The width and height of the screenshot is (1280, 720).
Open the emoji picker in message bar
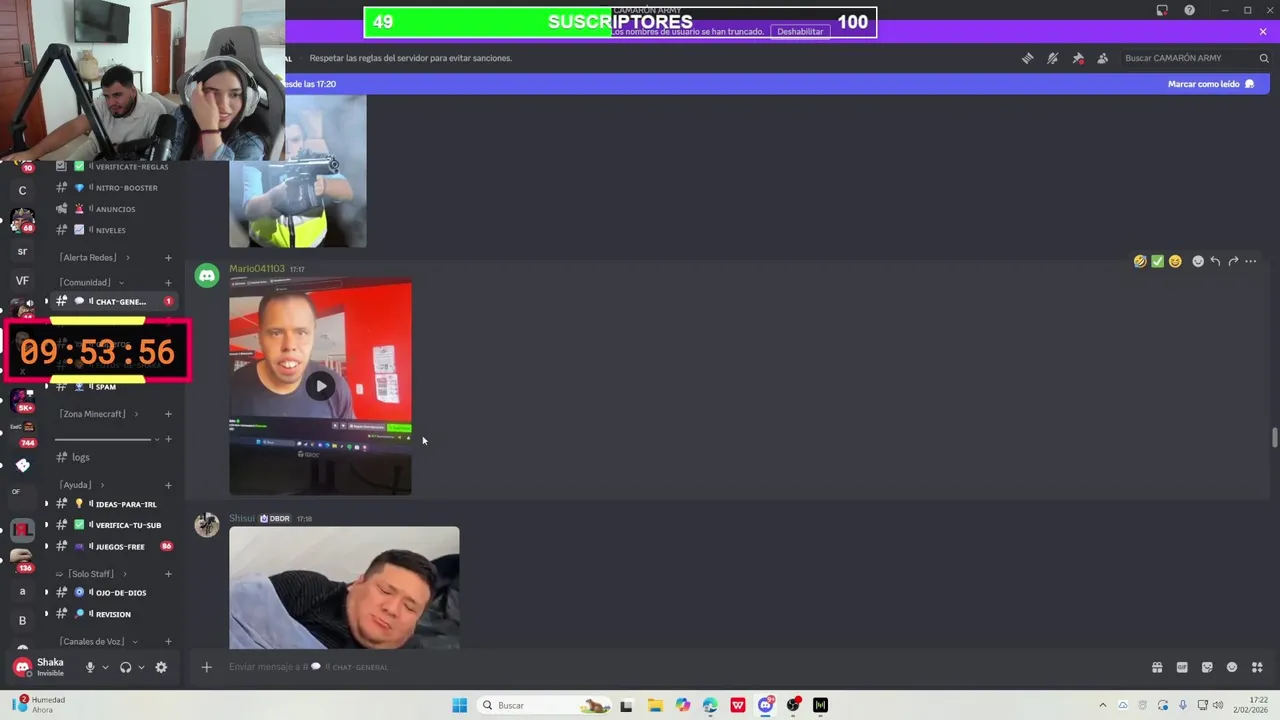(x=1232, y=667)
